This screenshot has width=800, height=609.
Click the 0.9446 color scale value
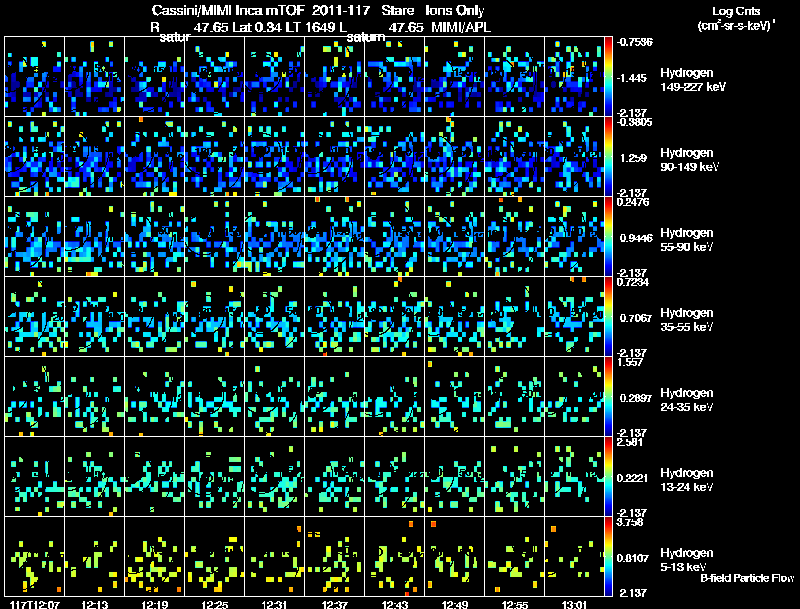coord(636,238)
